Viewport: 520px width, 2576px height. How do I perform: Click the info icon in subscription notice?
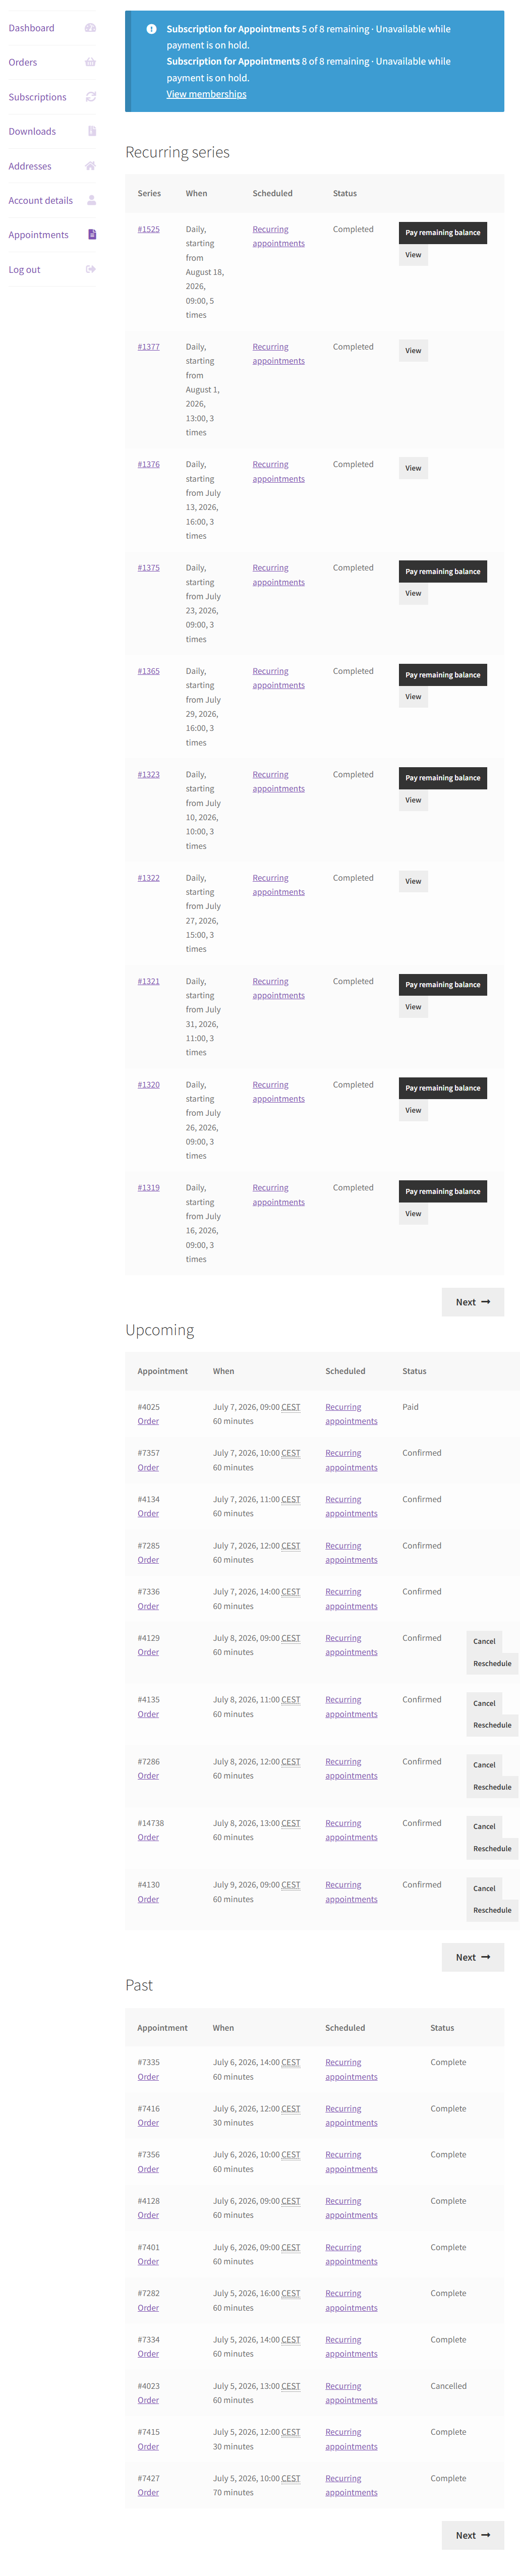coord(151,29)
